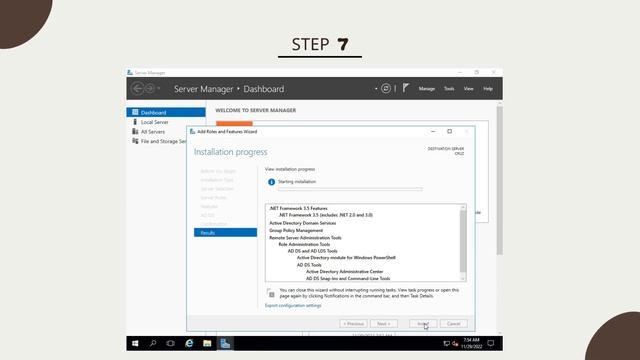Click 'AD DS Snap-Ins and Command-Line Tools' entry

point(348,278)
